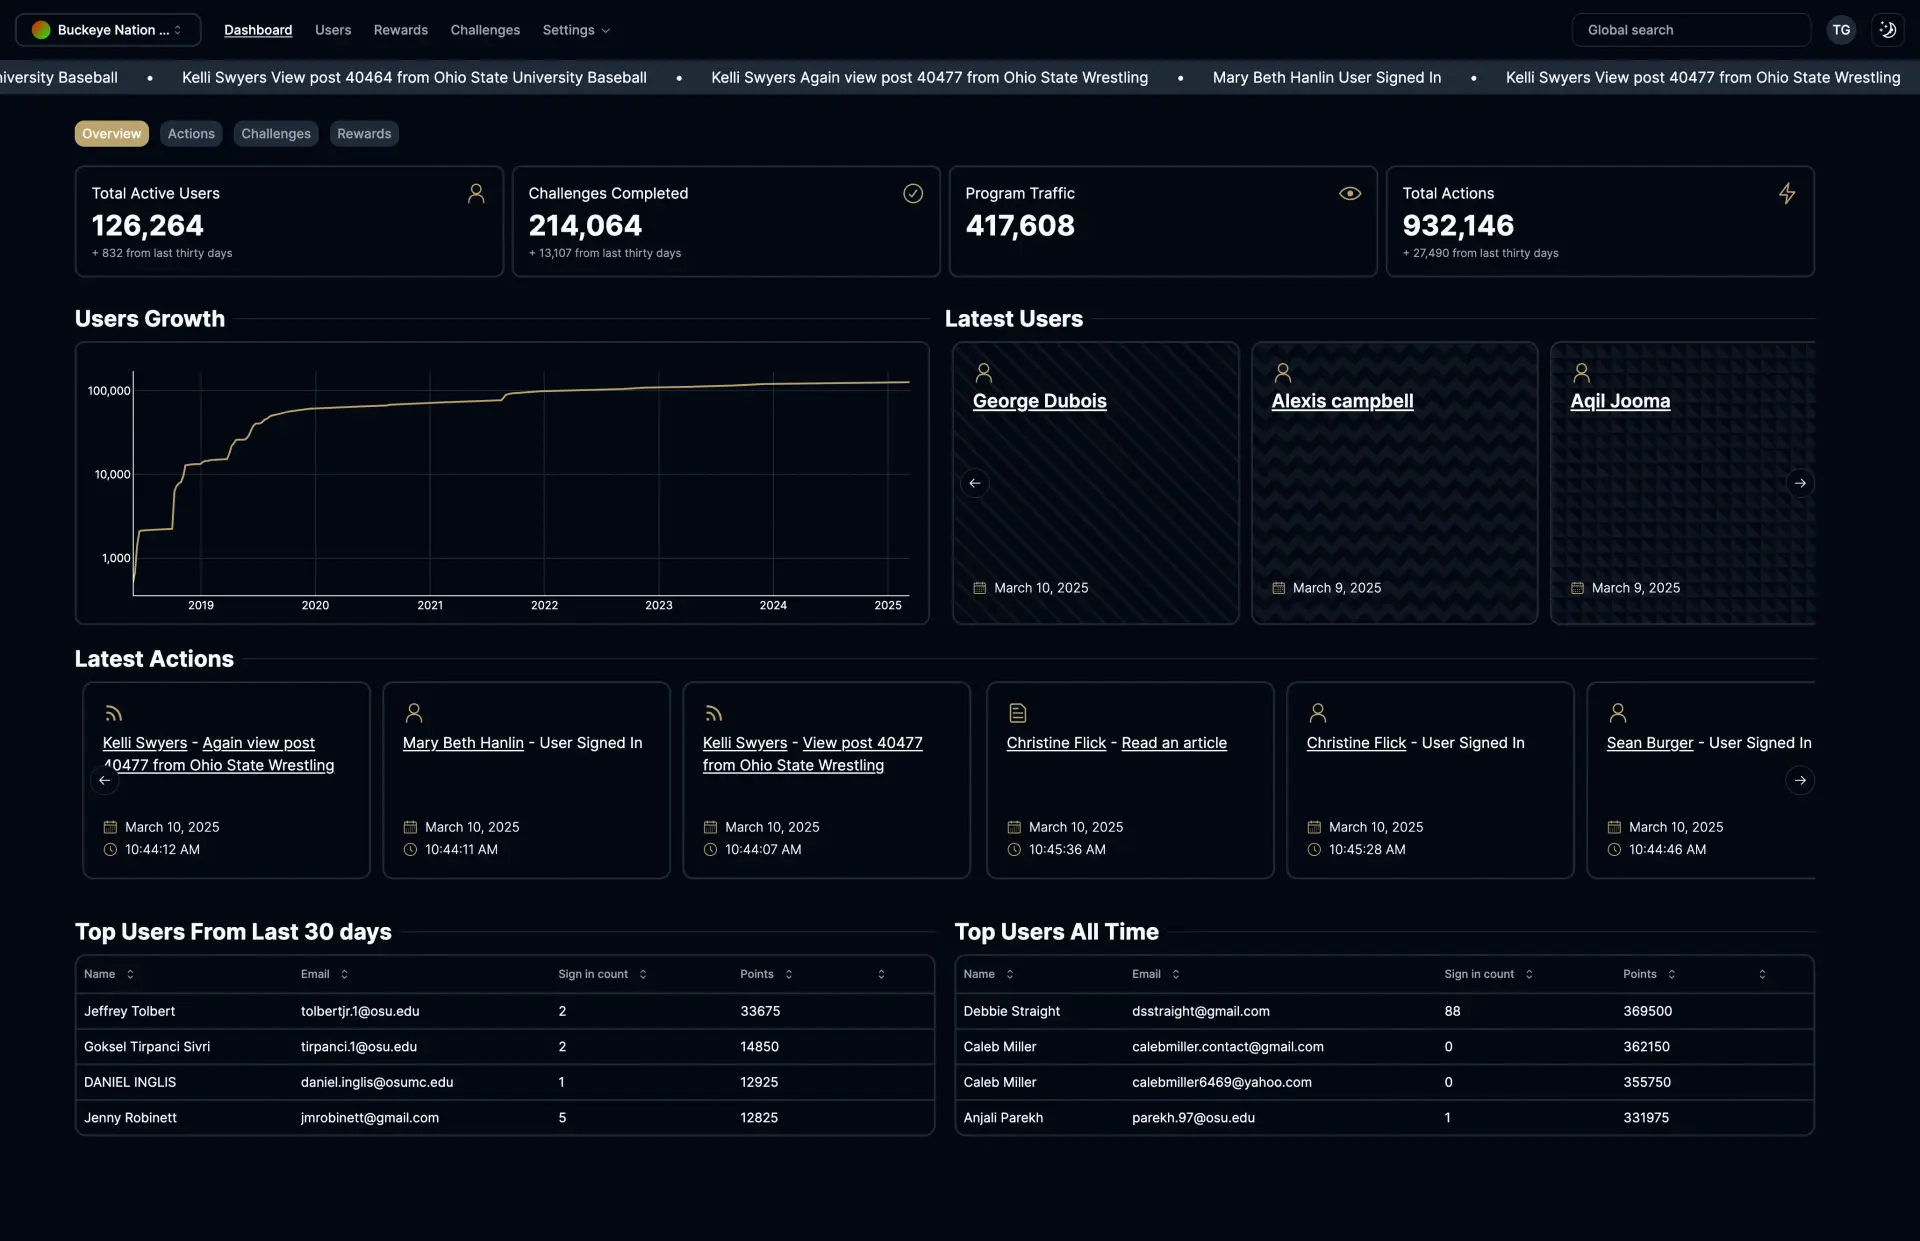Advance Latest Actions carousel with right arrow

(x=1799, y=780)
